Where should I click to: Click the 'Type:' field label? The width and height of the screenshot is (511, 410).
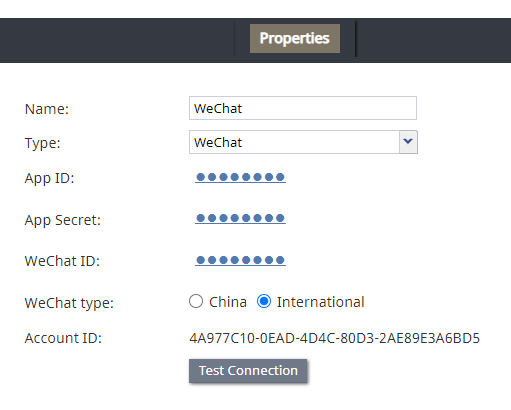[42, 143]
